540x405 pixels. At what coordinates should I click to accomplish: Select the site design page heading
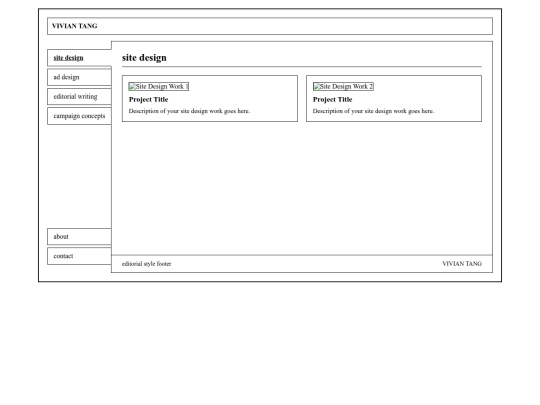coord(144,58)
